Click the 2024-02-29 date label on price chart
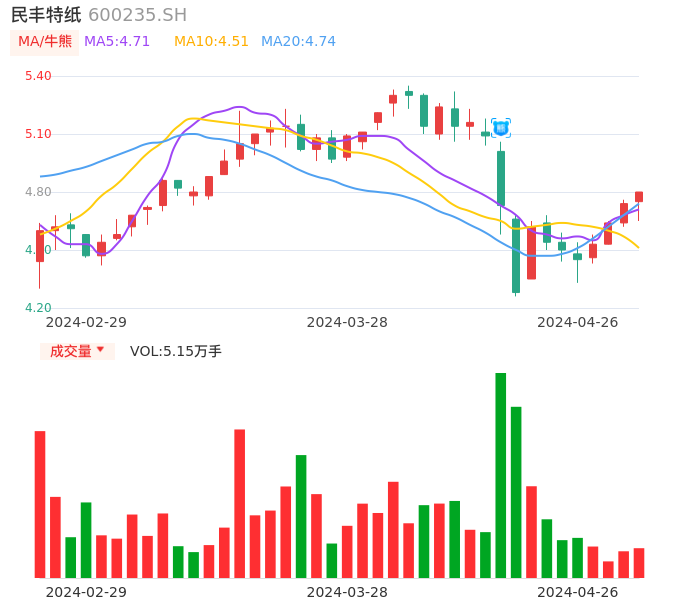The width and height of the screenshot is (686, 606). click(86, 322)
